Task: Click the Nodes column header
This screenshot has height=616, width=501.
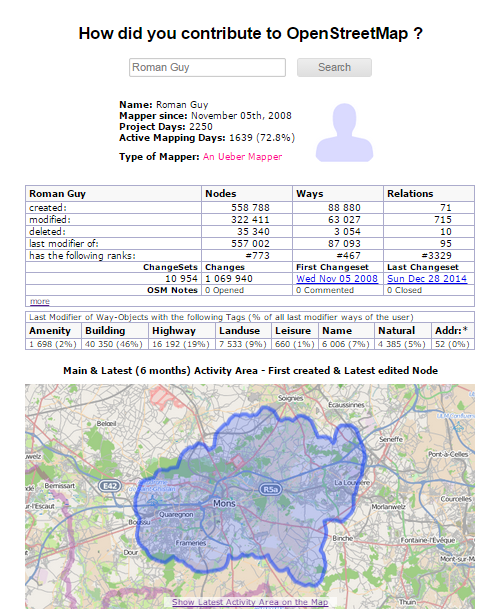Action: pos(220,194)
